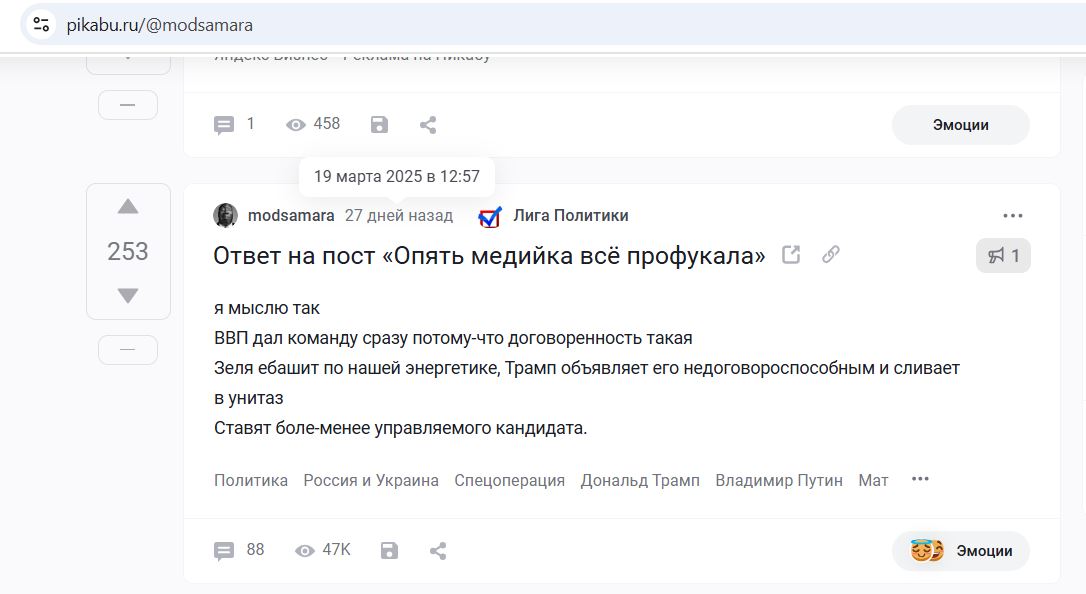Save the upper post with 458 views

click(380, 125)
